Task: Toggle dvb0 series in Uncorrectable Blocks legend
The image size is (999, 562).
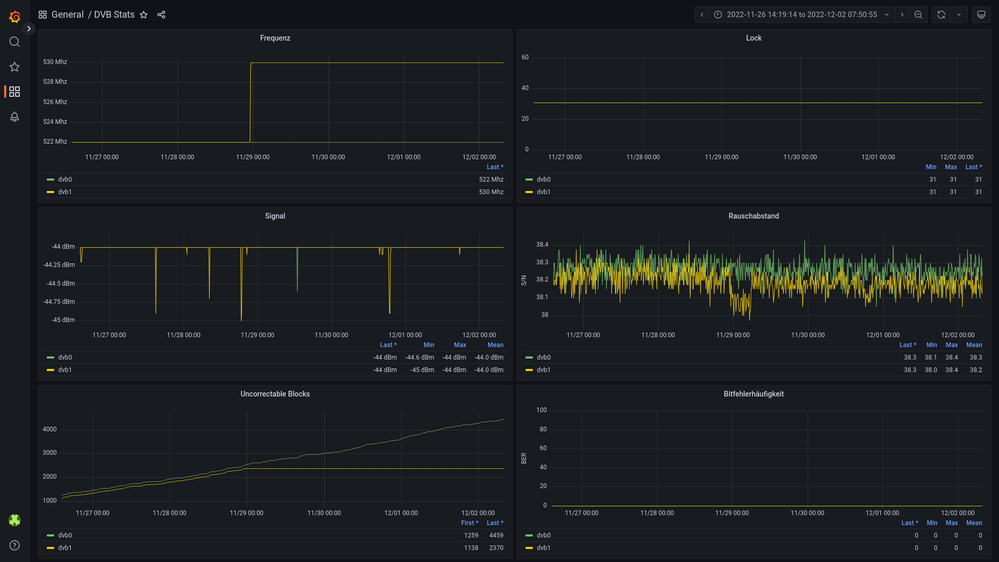Action: point(65,535)
